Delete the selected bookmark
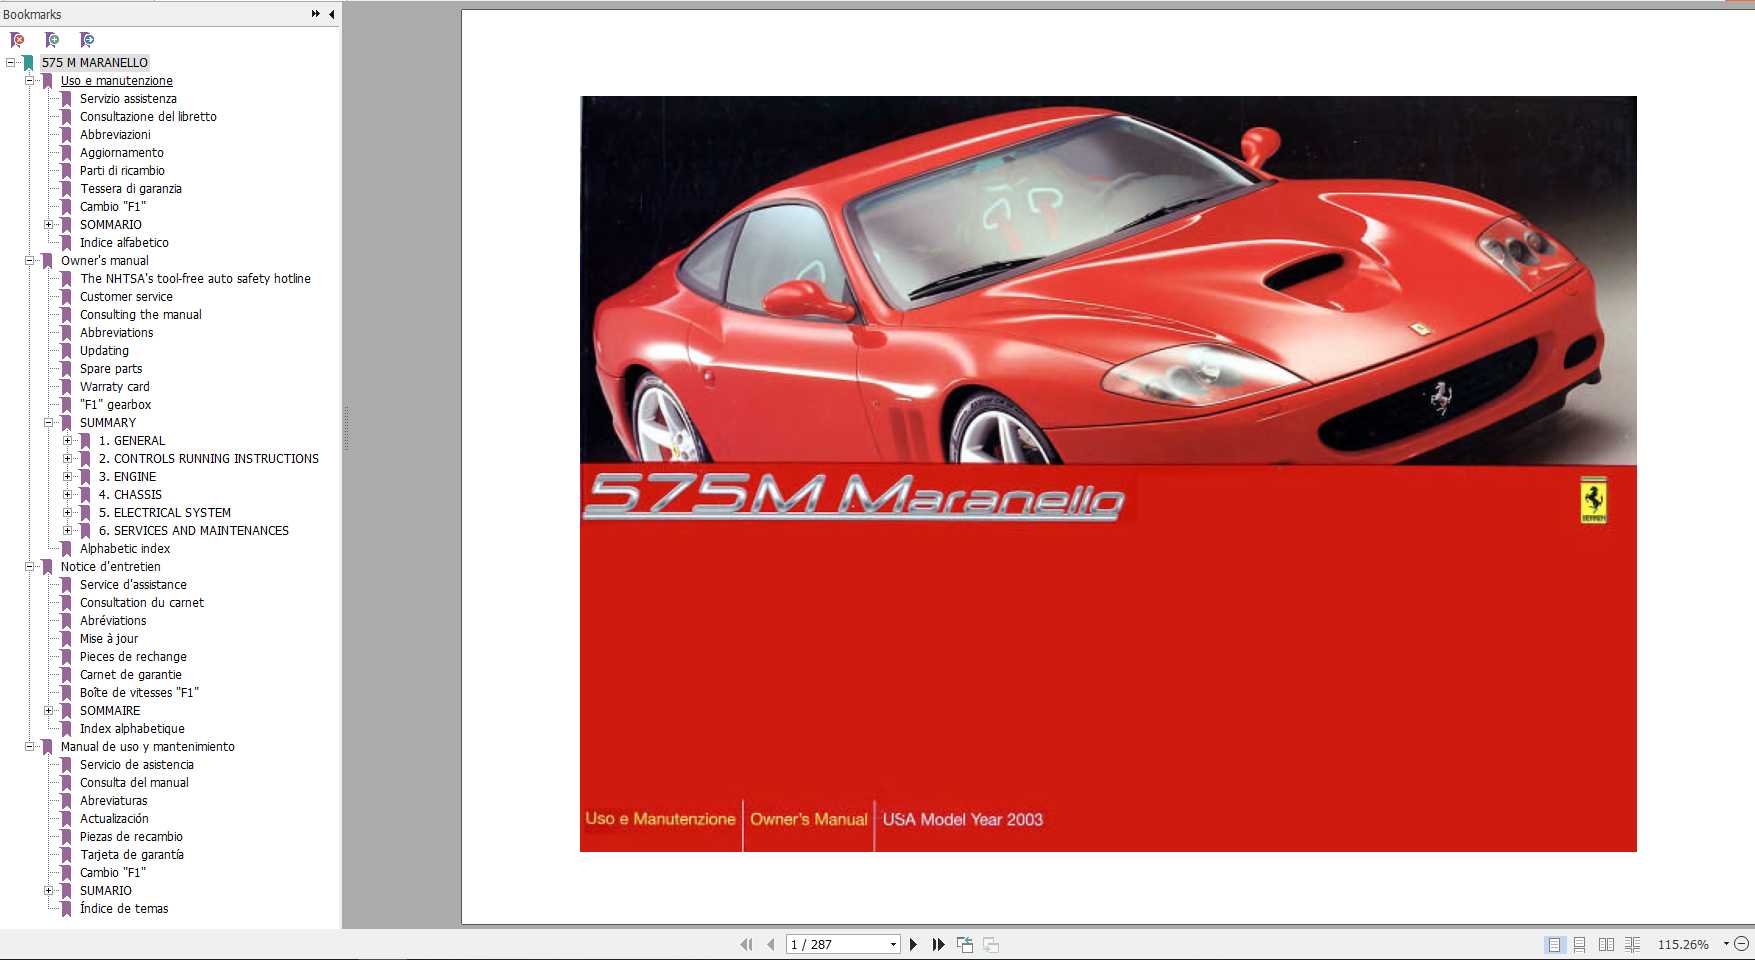The width and height of the screenshot is (1755, 960). coord(15,39)
